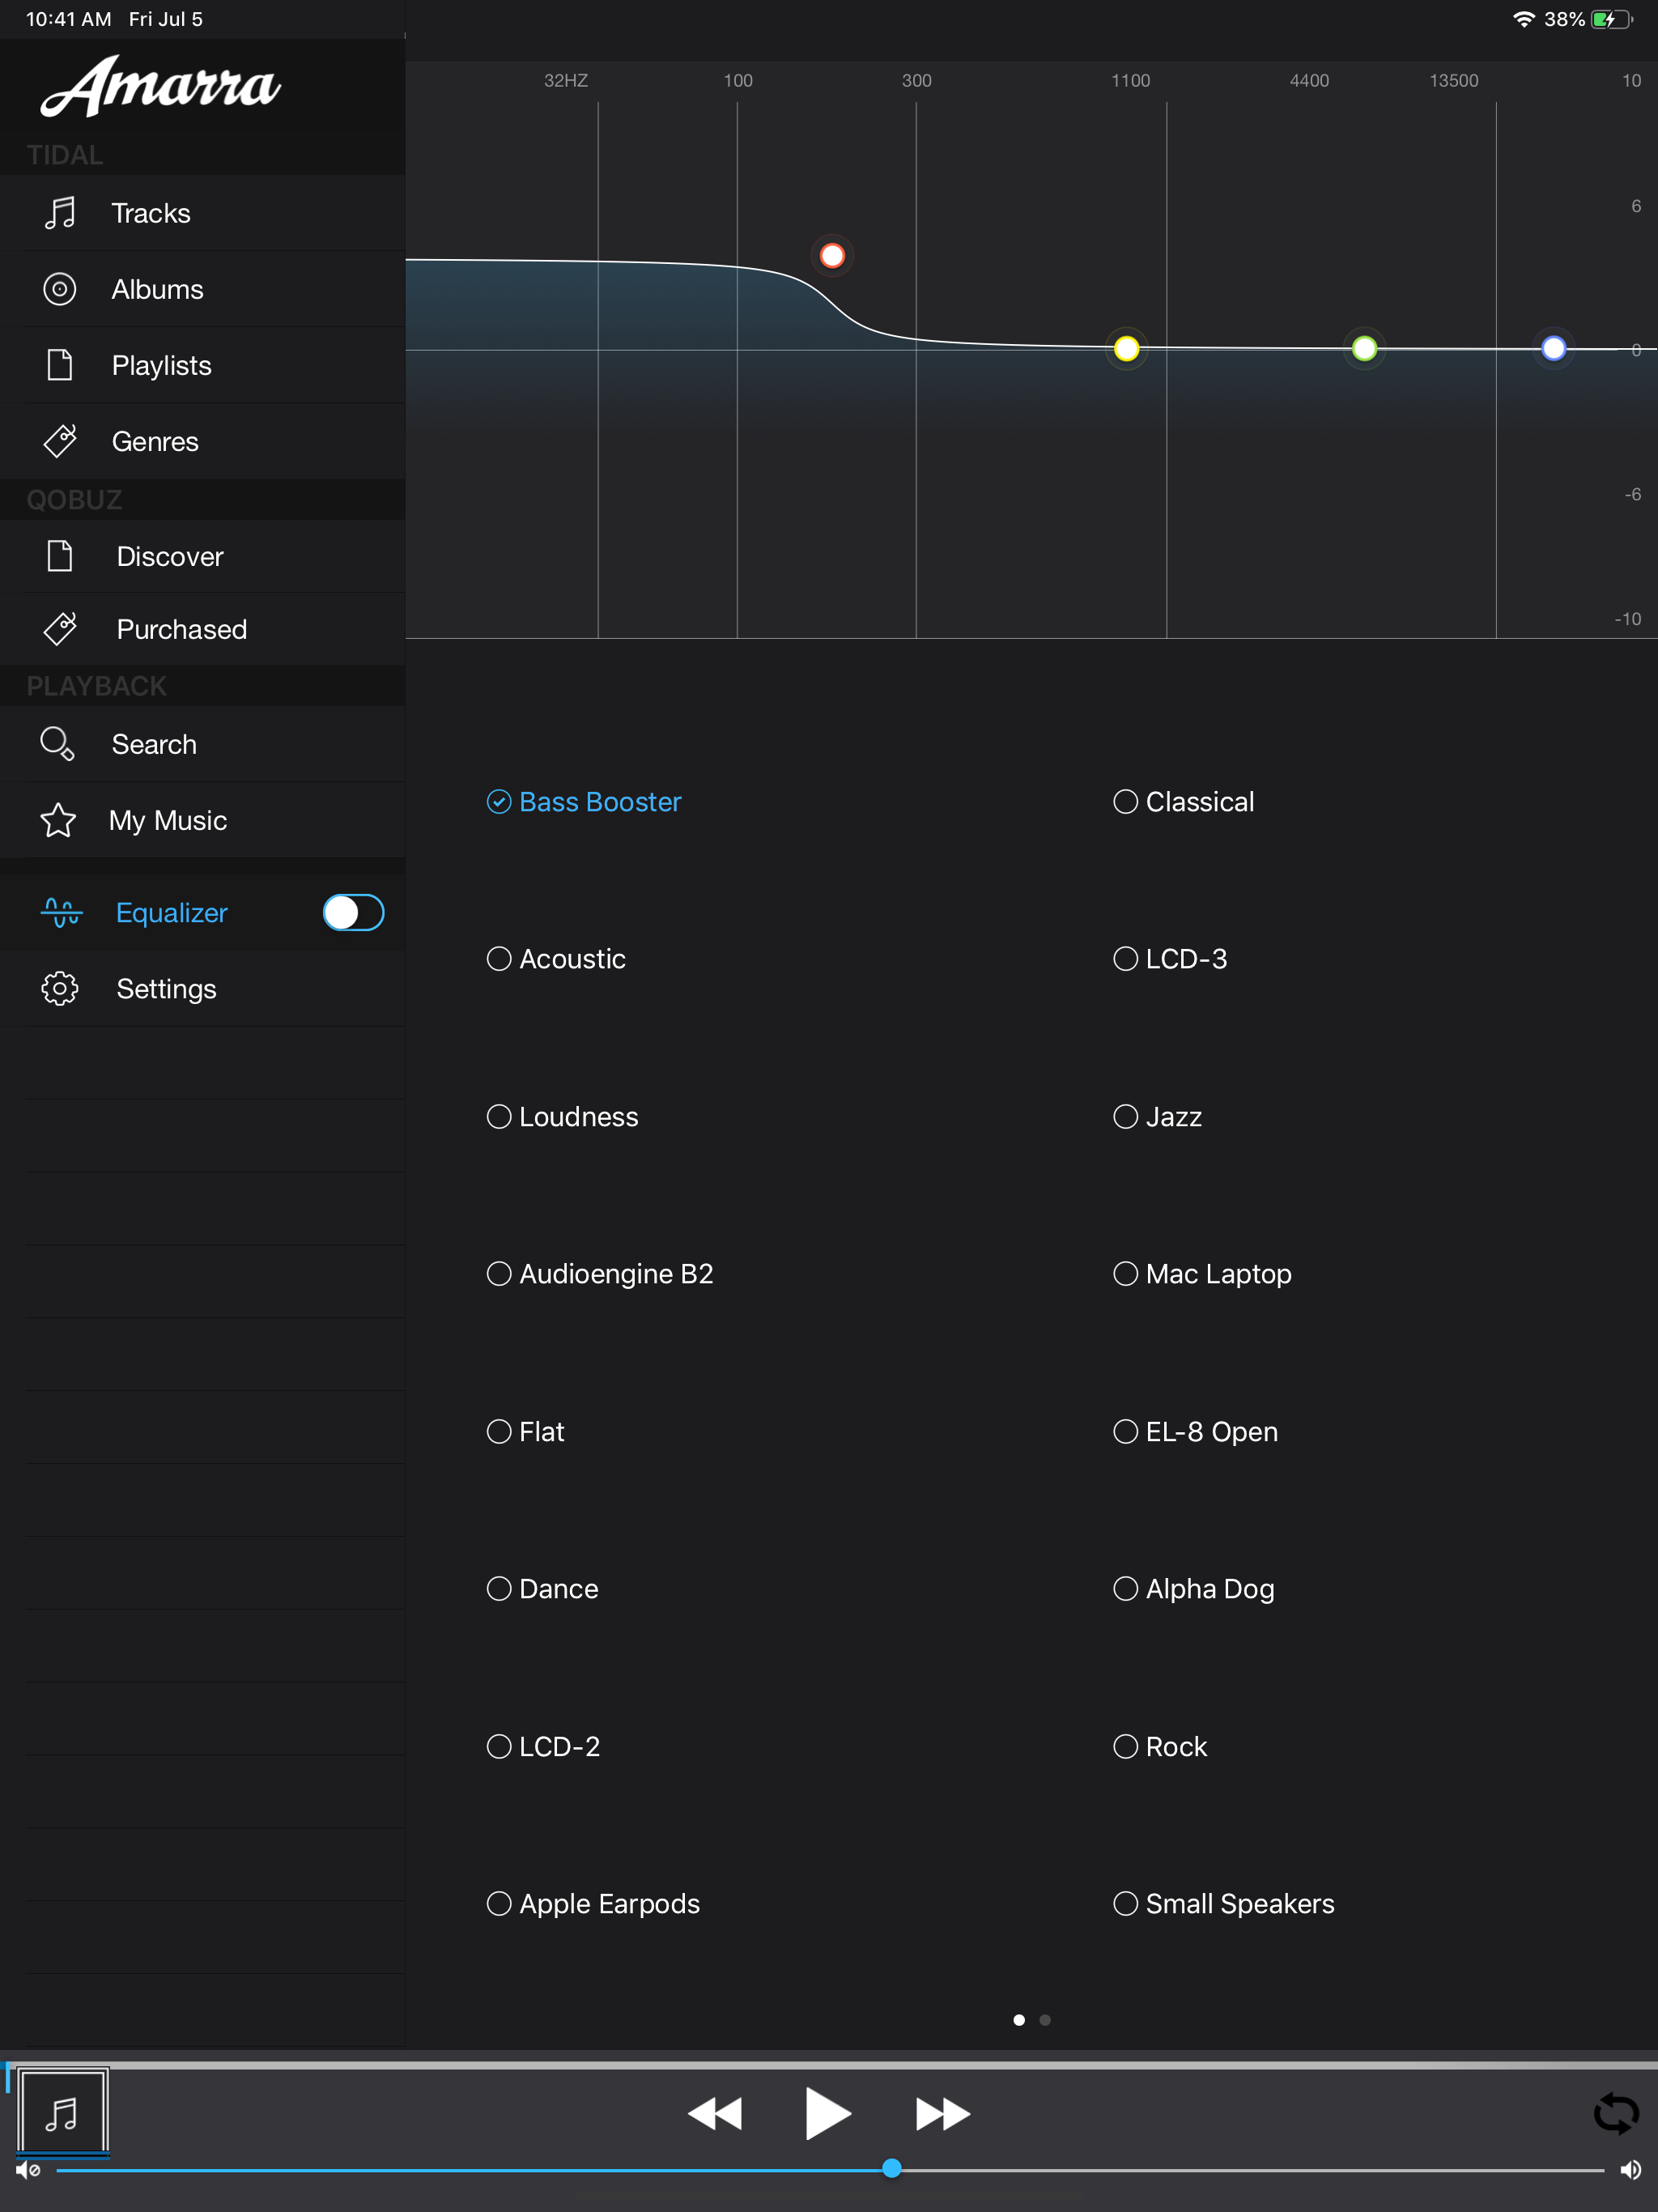Open Qobuz Discover section

coord(169,556)
